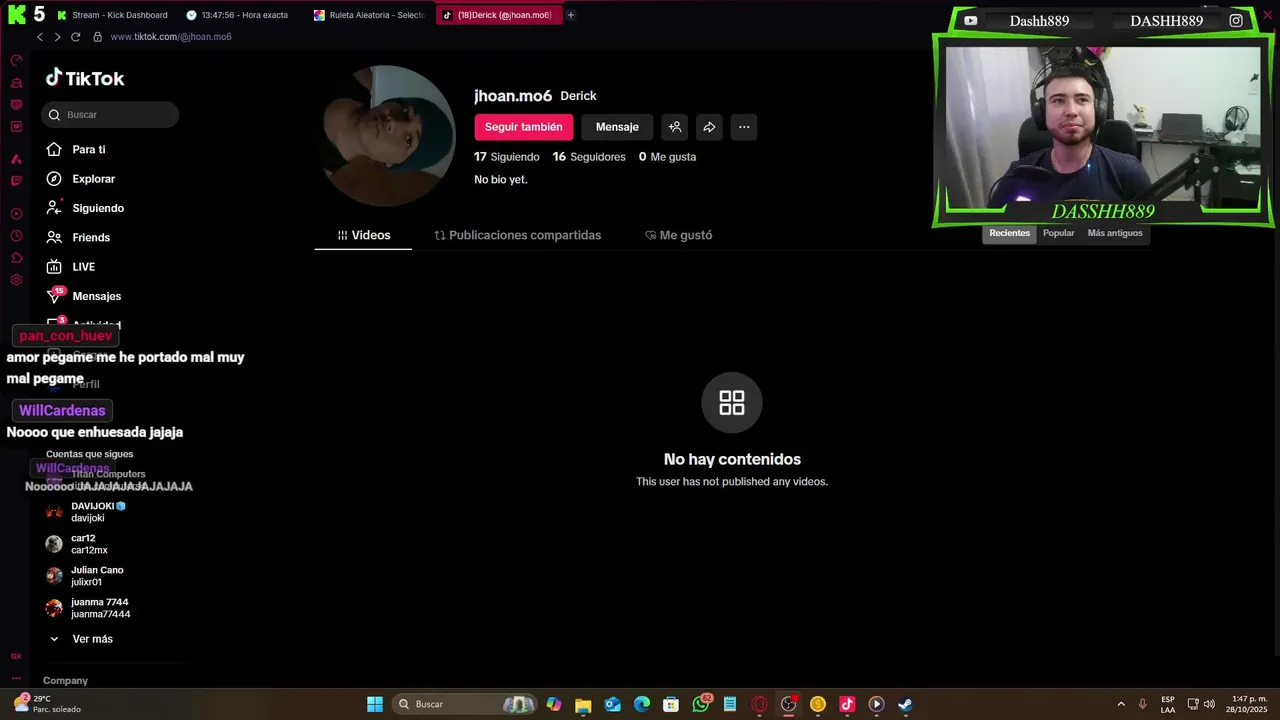The height and width of the screenshot is (720, 1280).
Task: Click the Mensaje button
Action: pyautogui.click(x=617, y=127)
